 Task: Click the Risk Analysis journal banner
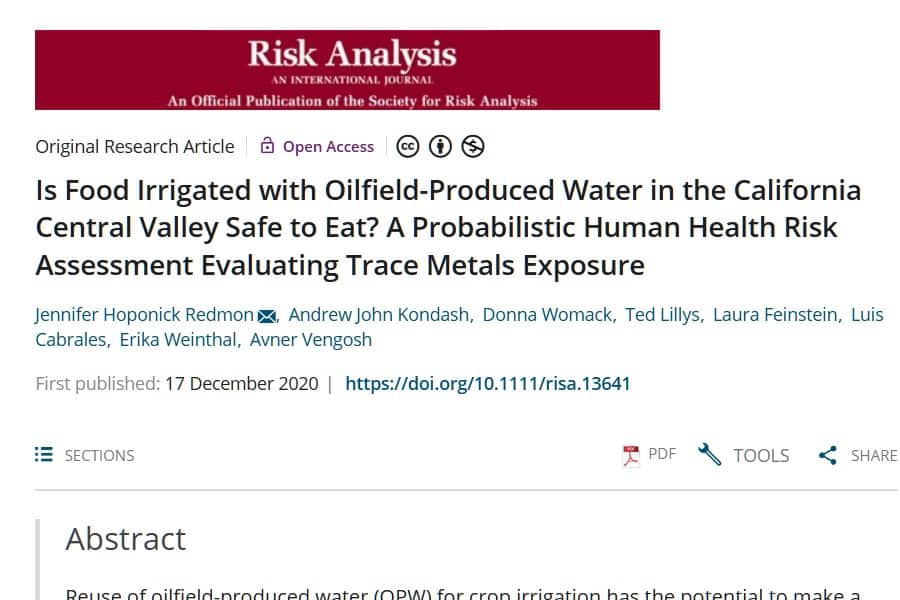(347, 70)
